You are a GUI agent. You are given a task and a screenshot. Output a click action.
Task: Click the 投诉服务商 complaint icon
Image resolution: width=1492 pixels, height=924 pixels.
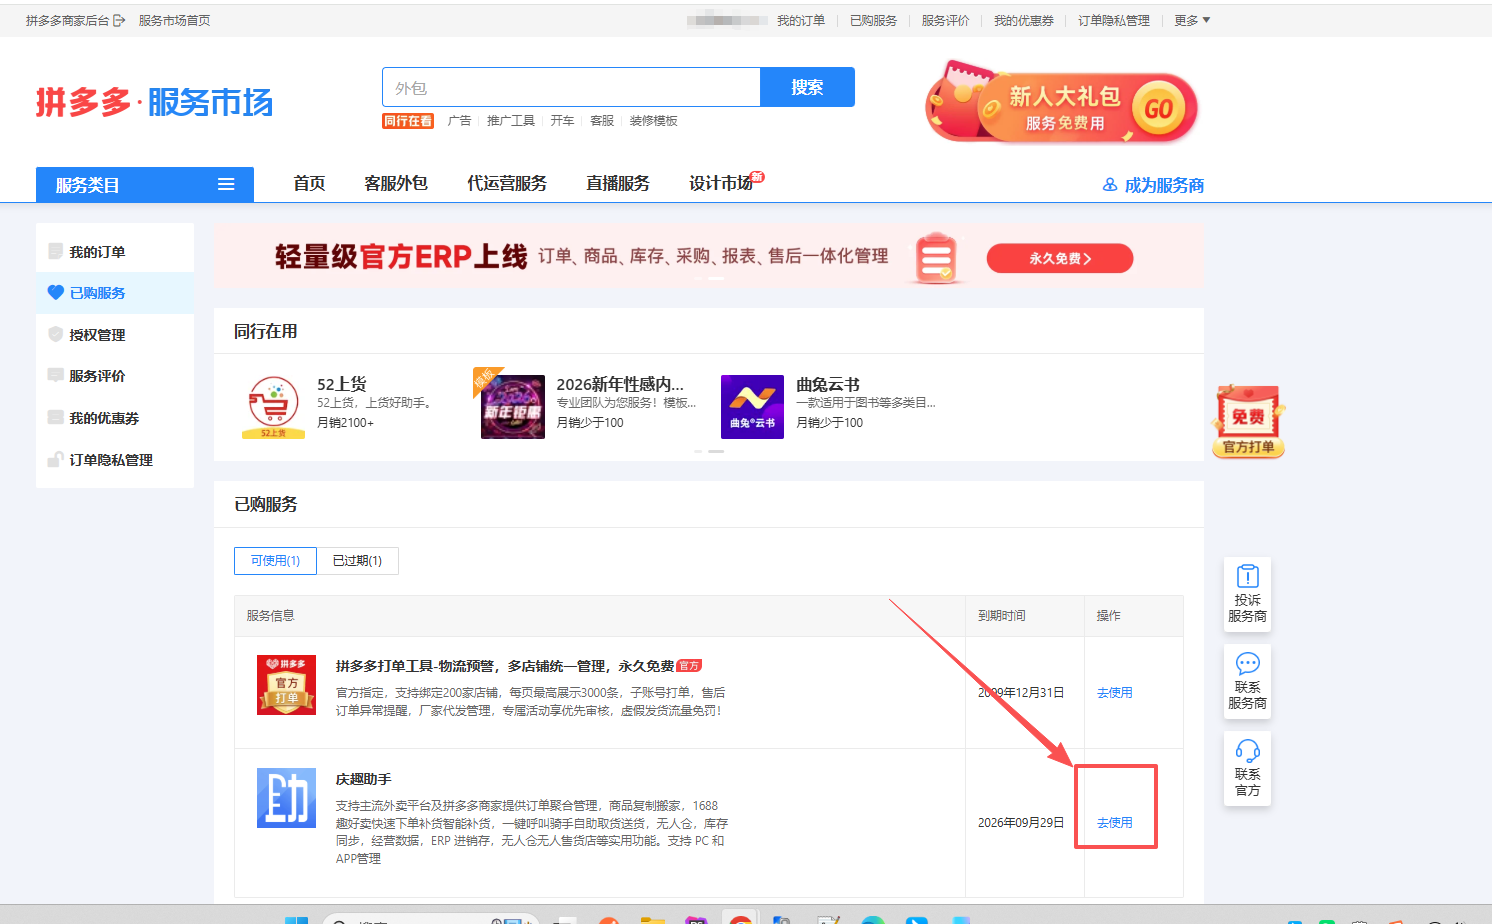coord(1247,577)
